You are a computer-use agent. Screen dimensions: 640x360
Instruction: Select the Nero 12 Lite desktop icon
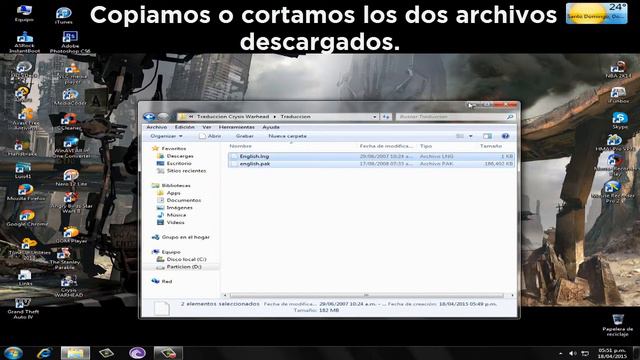point(71,178)
